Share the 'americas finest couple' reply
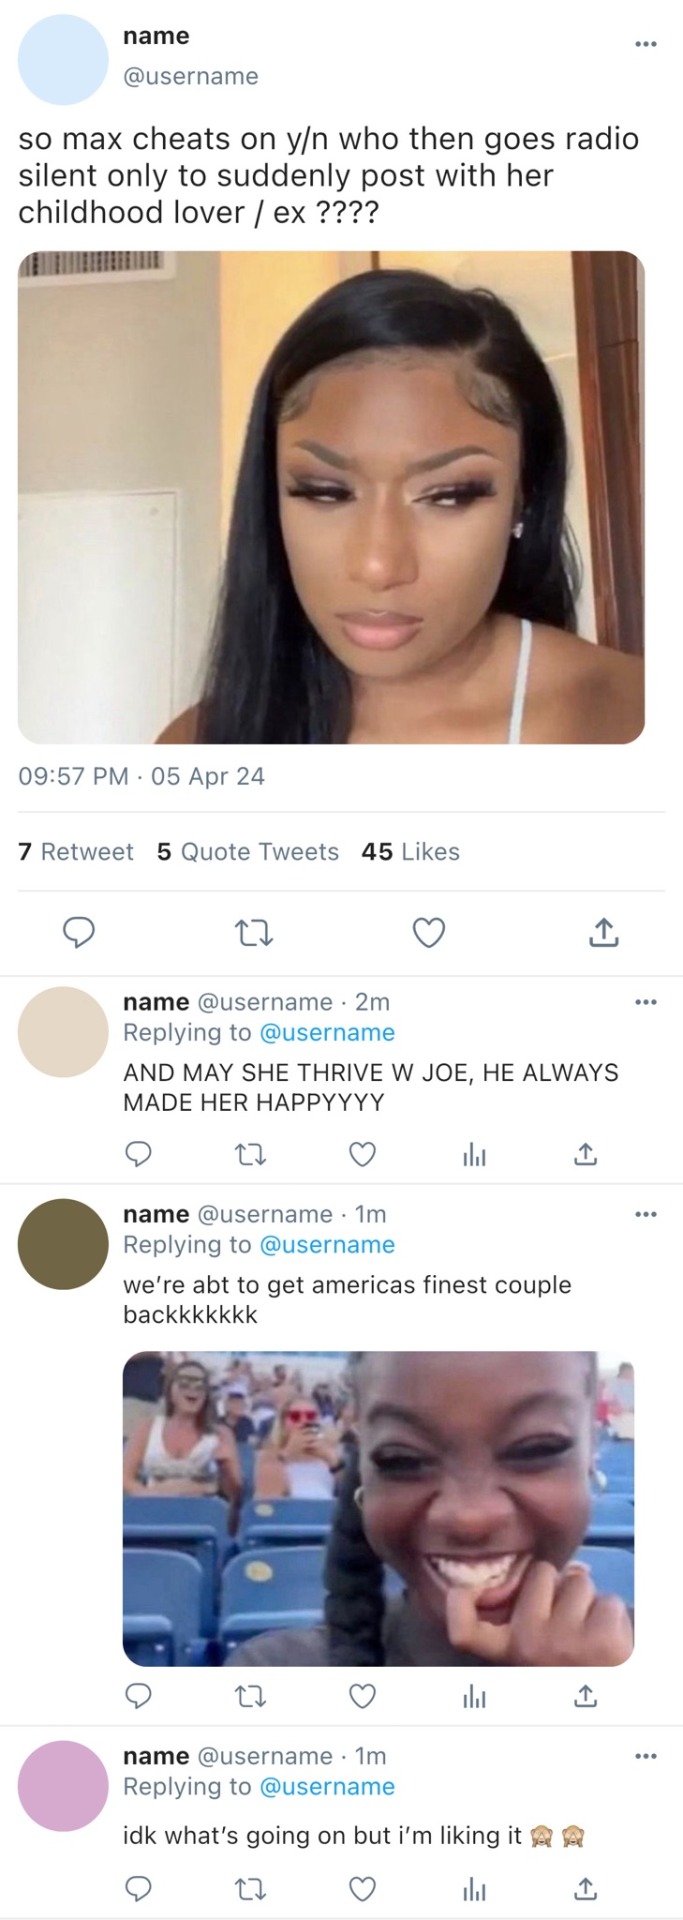 (585, 1696)
